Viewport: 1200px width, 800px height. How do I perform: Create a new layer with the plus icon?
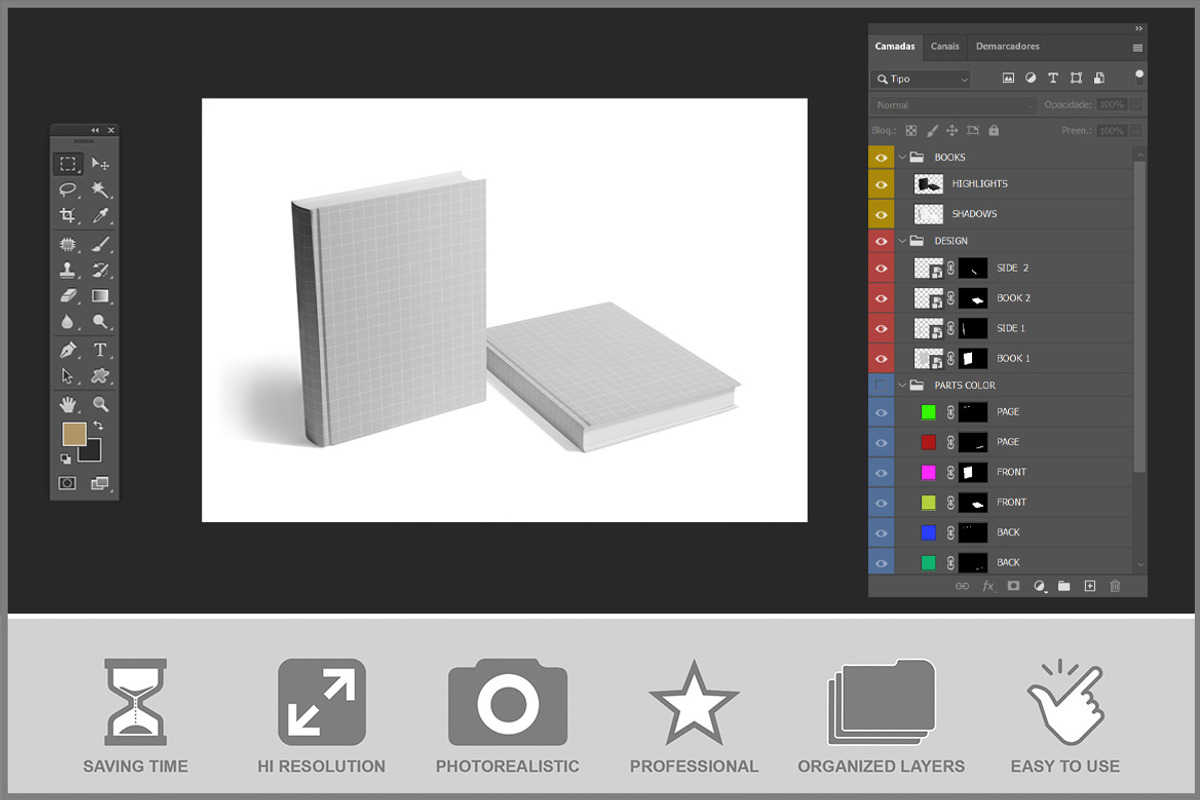pyautogui.click(x=1090, y=586)
